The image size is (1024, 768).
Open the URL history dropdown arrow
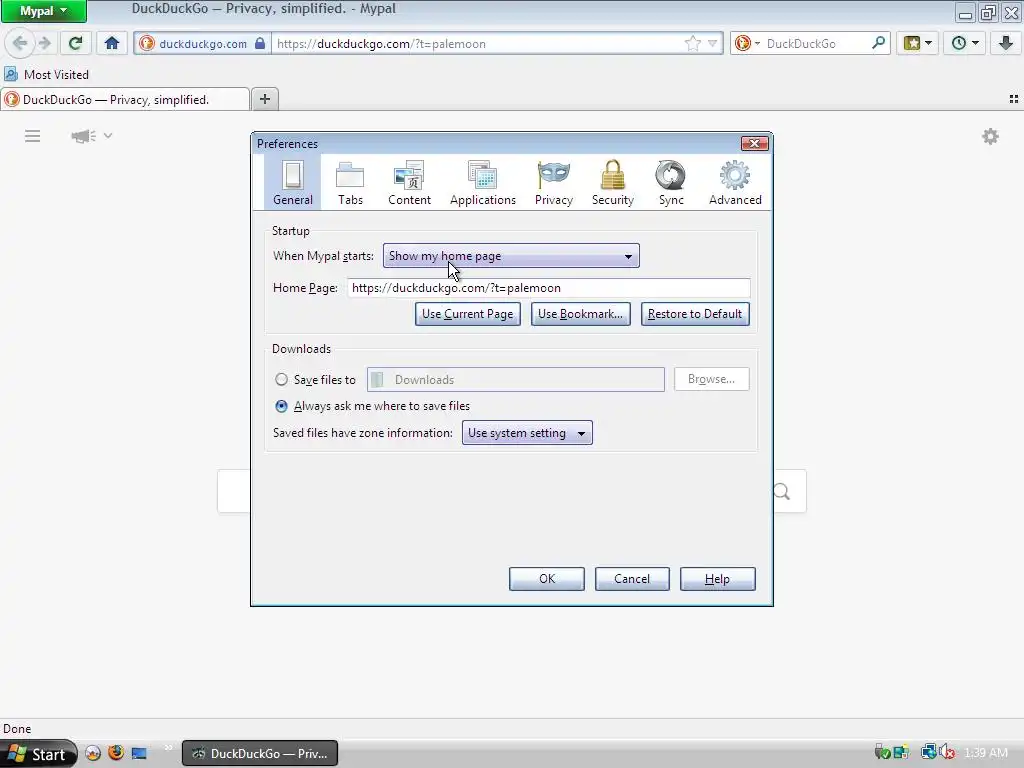pyautogui.click(x=712, y=44)
